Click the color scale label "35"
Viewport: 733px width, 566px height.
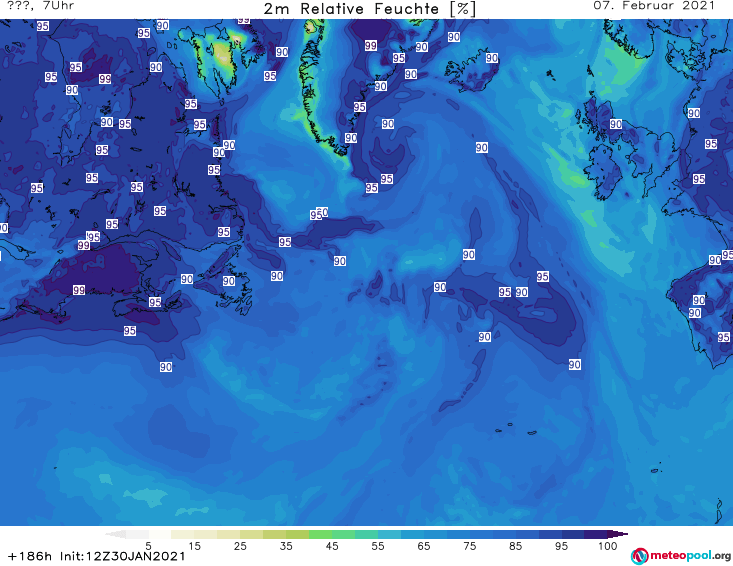point(286,546)
